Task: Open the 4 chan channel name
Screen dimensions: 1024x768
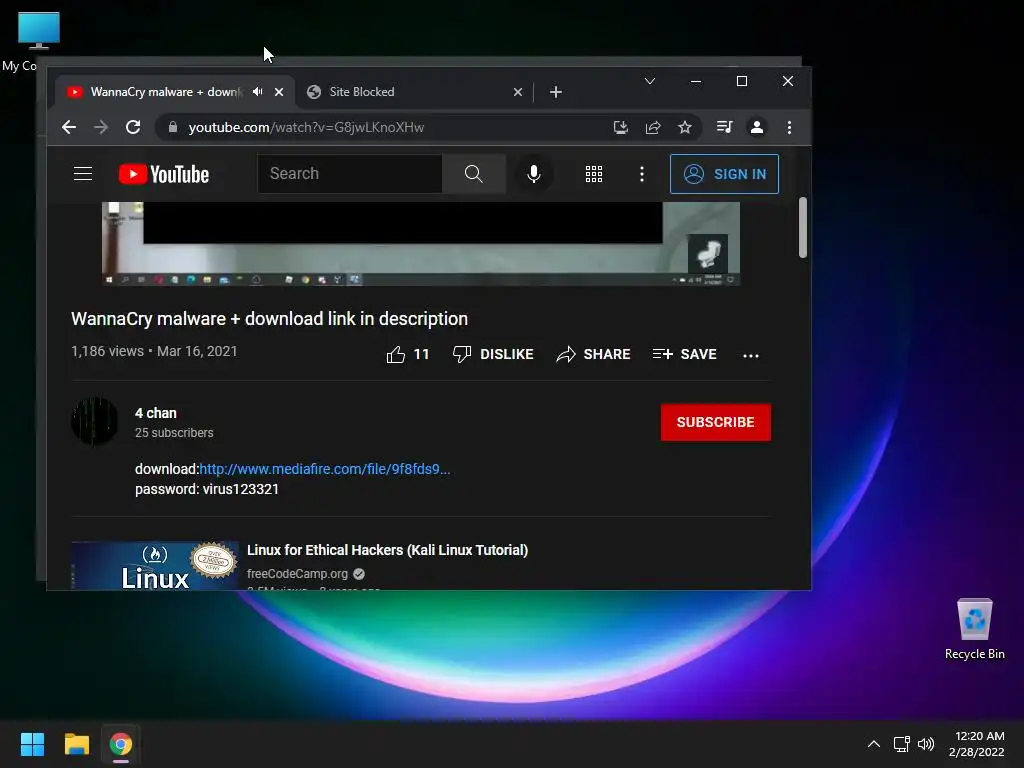Action: (x=155, y=413)
